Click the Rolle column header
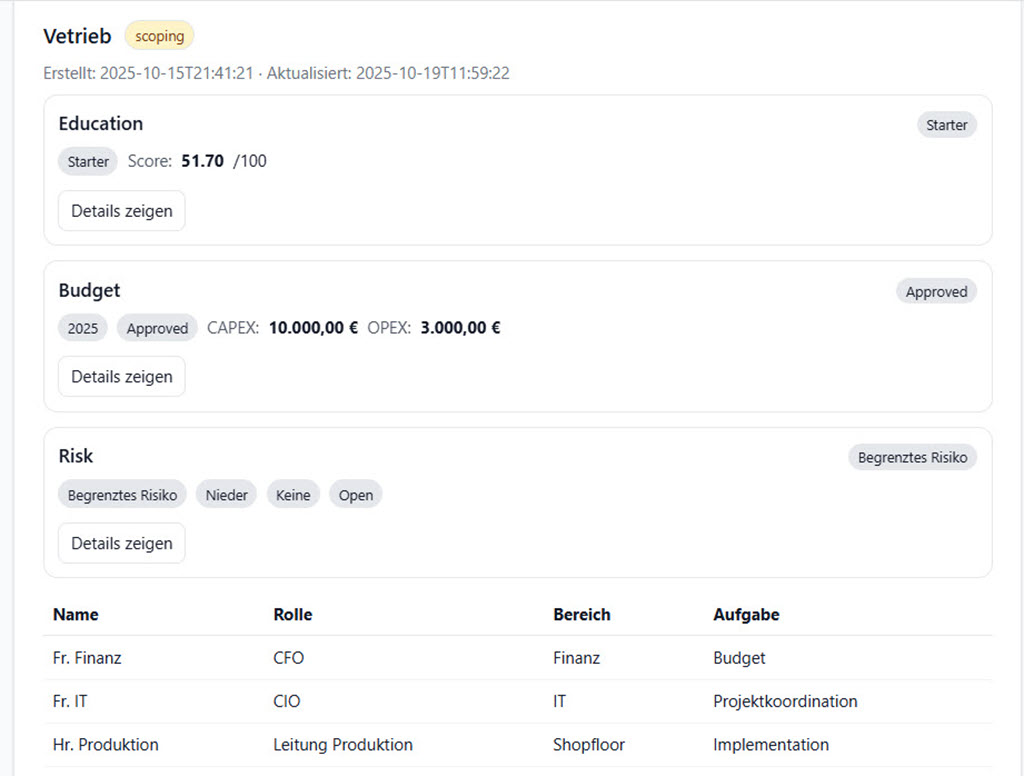The height and width of the screenshot is (776, 1024). coord(292,614)
